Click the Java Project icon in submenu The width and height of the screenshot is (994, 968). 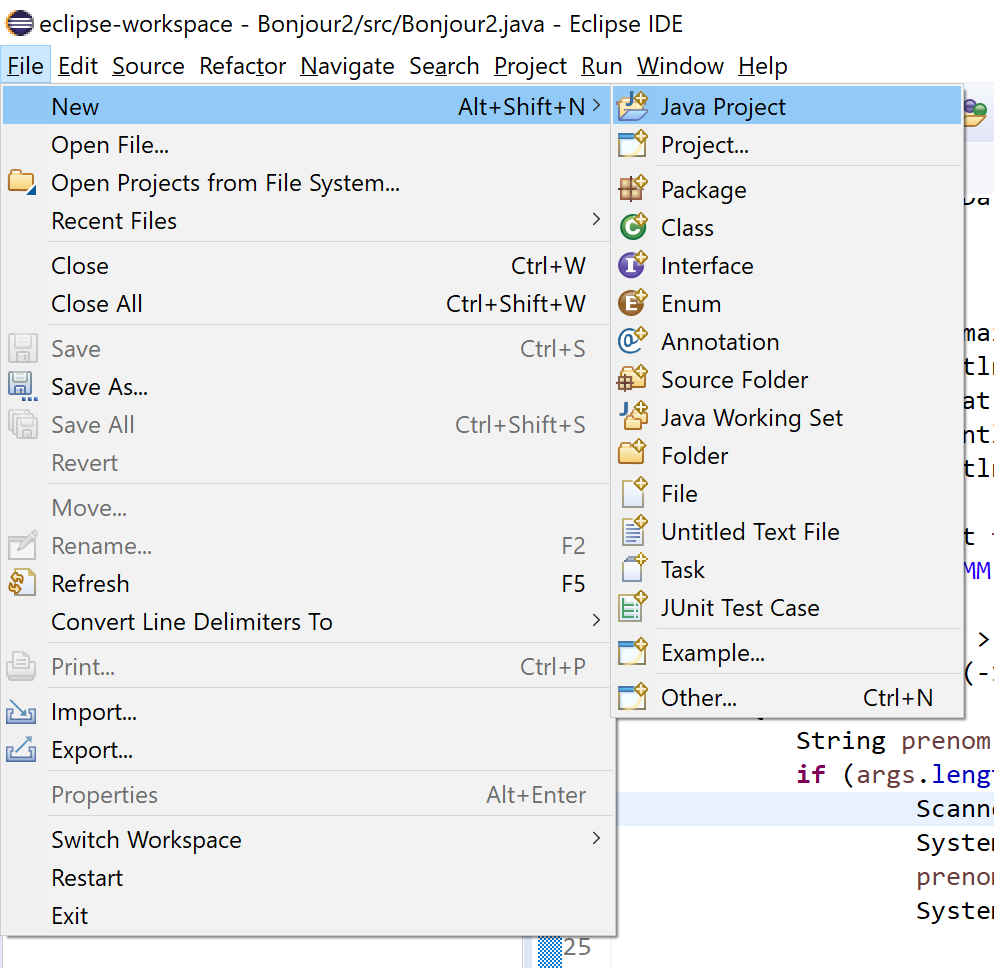tap(633, 107)
